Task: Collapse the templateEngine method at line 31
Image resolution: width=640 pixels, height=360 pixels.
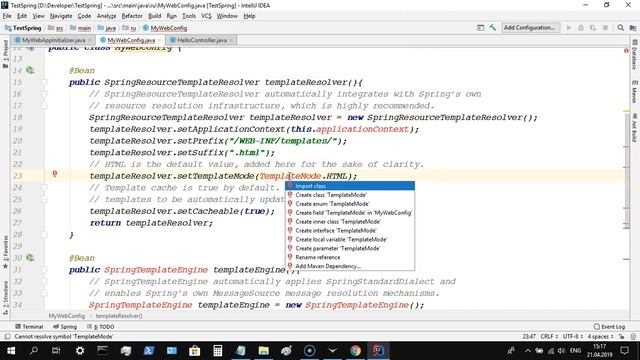Action: (44, 270)
